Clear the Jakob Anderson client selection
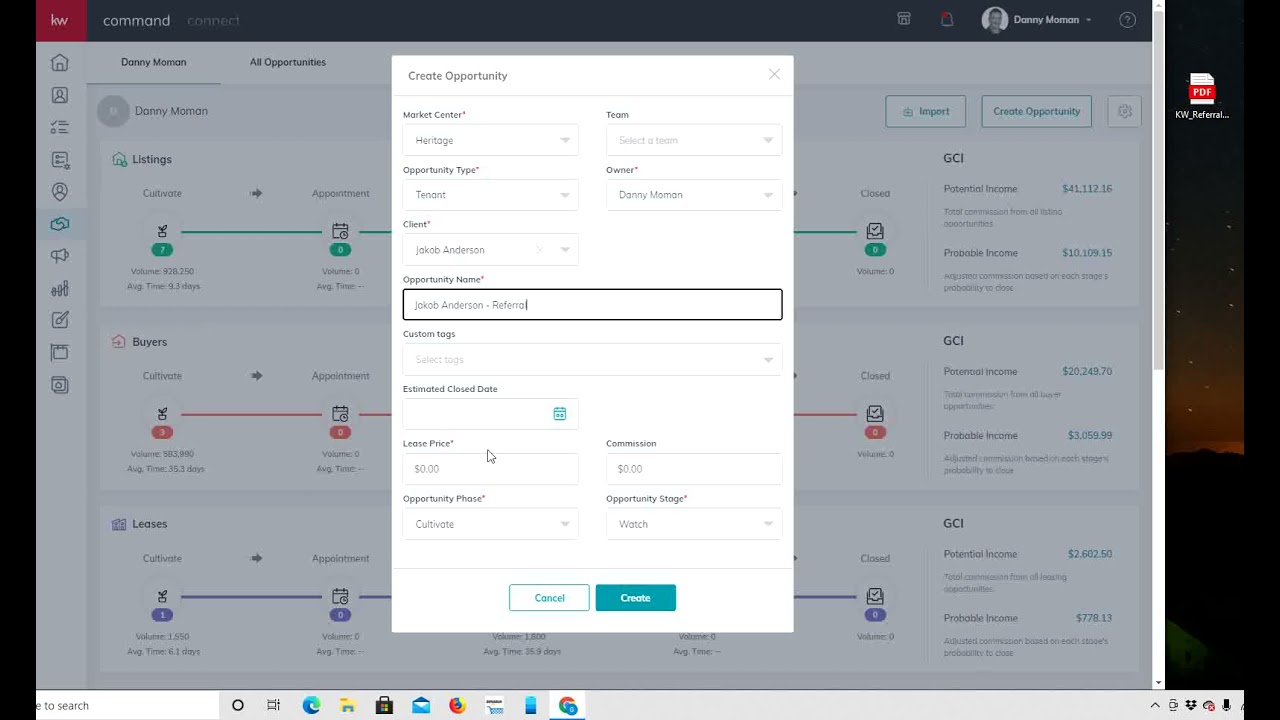The height and width of the screenshot is (720, 1280). click(540, 250)
